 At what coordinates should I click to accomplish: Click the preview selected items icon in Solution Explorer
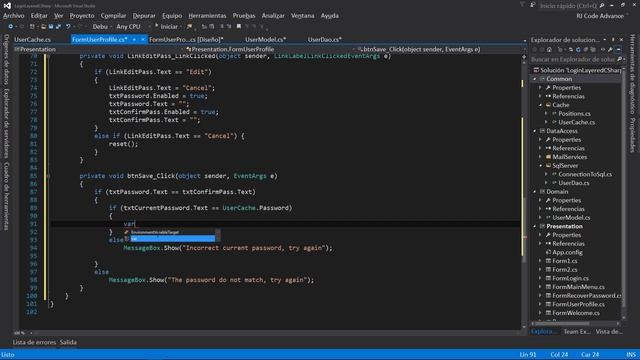pos(618,50)
